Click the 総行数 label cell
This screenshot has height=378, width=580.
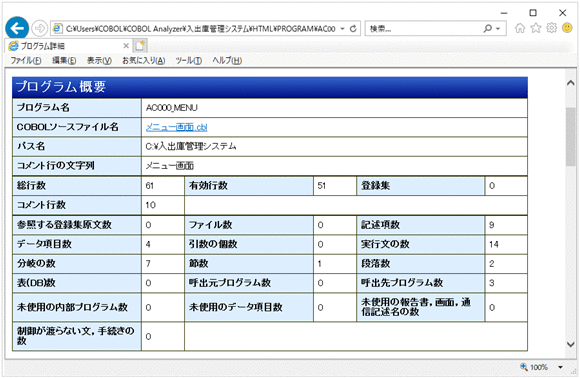(77, 186)
